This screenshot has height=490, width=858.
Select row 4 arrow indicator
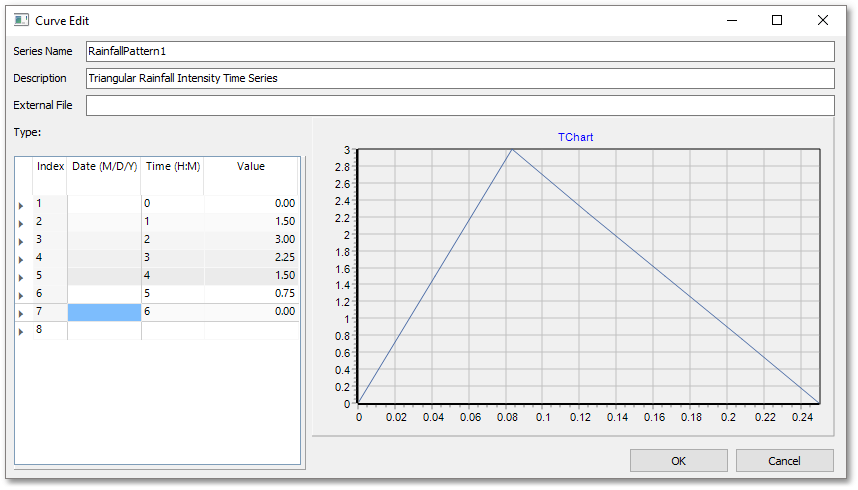click(x=21, y=260)
